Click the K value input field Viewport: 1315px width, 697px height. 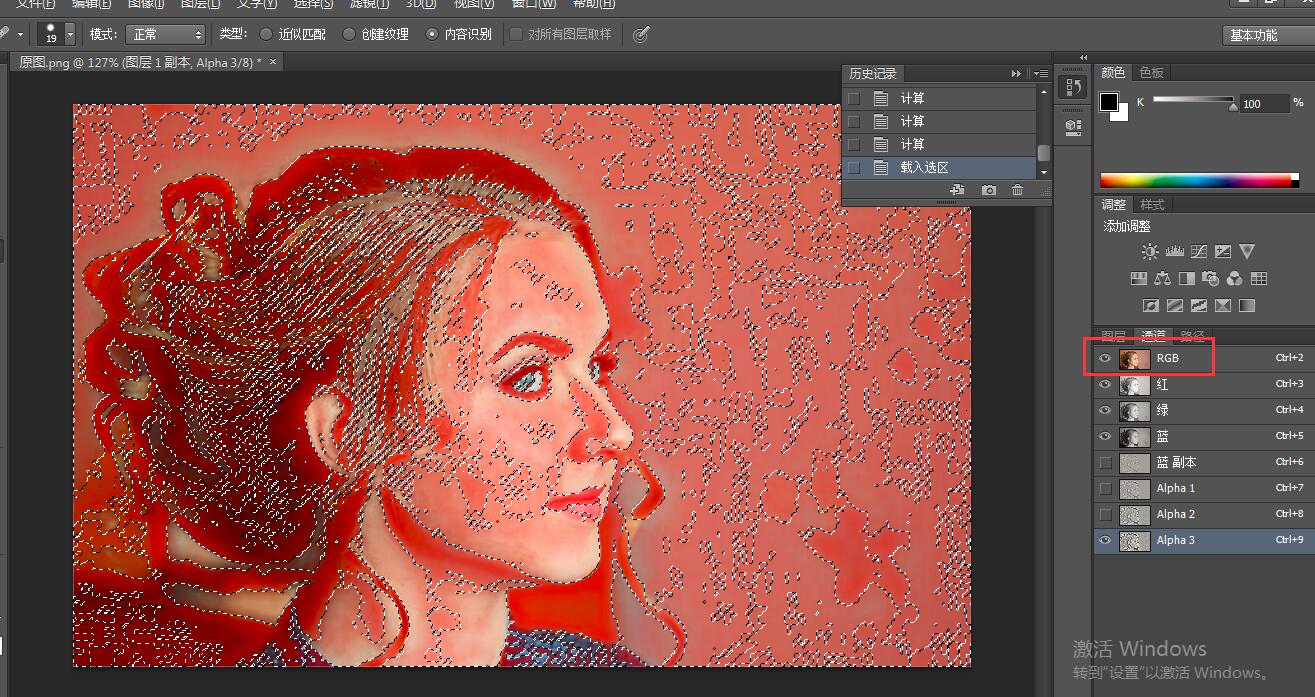(1263, 104)
